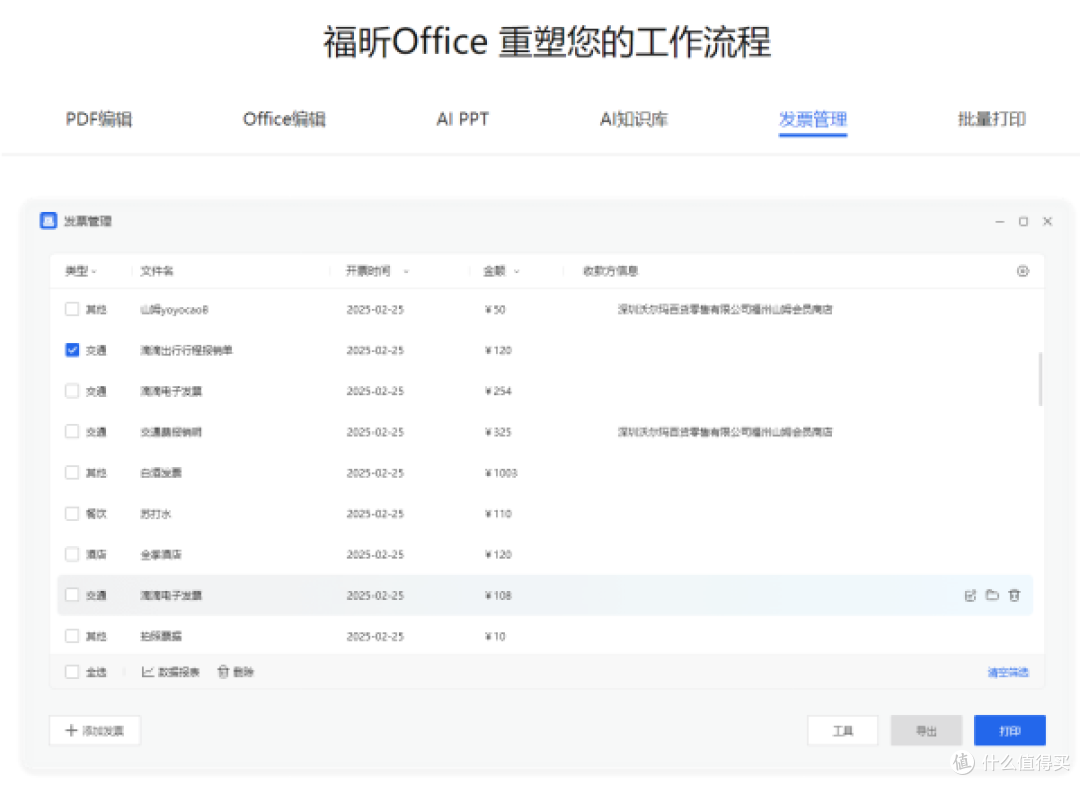Click the ¥108 amount cell
Screen dimensions: 1080x785
point(498,596)
